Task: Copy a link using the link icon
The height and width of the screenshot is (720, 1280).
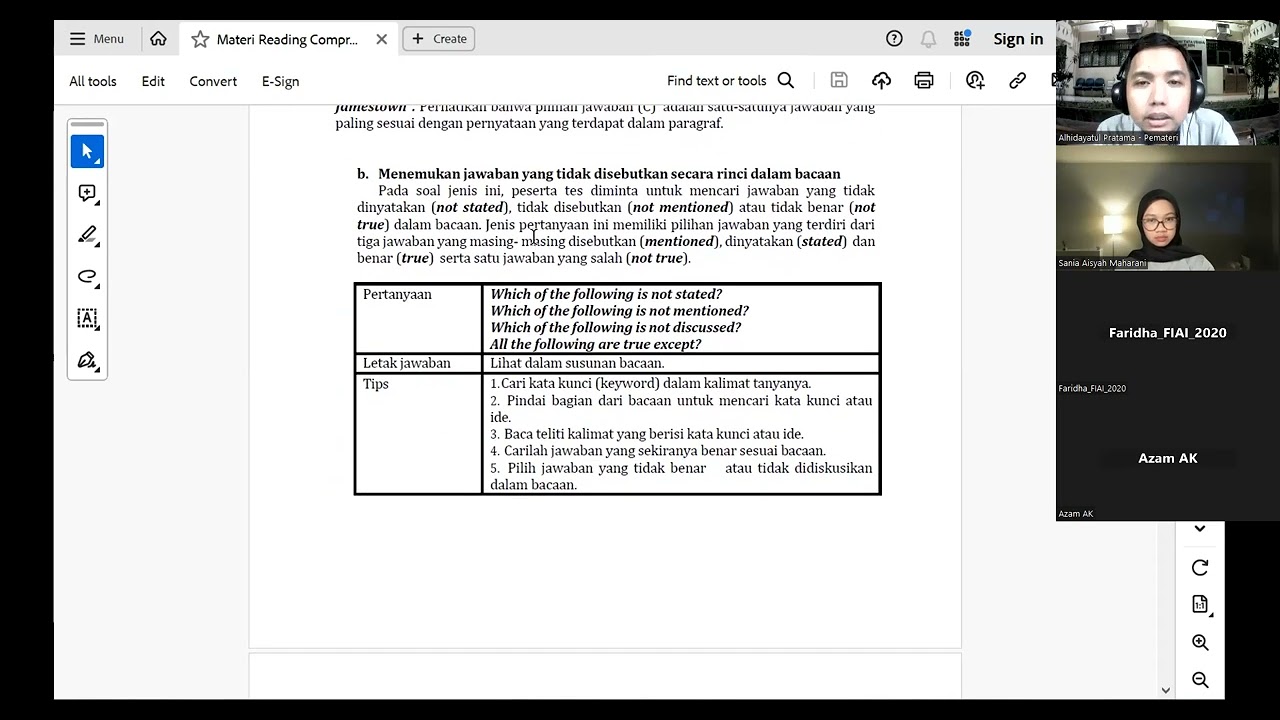Action: [x=1017, y=81]
